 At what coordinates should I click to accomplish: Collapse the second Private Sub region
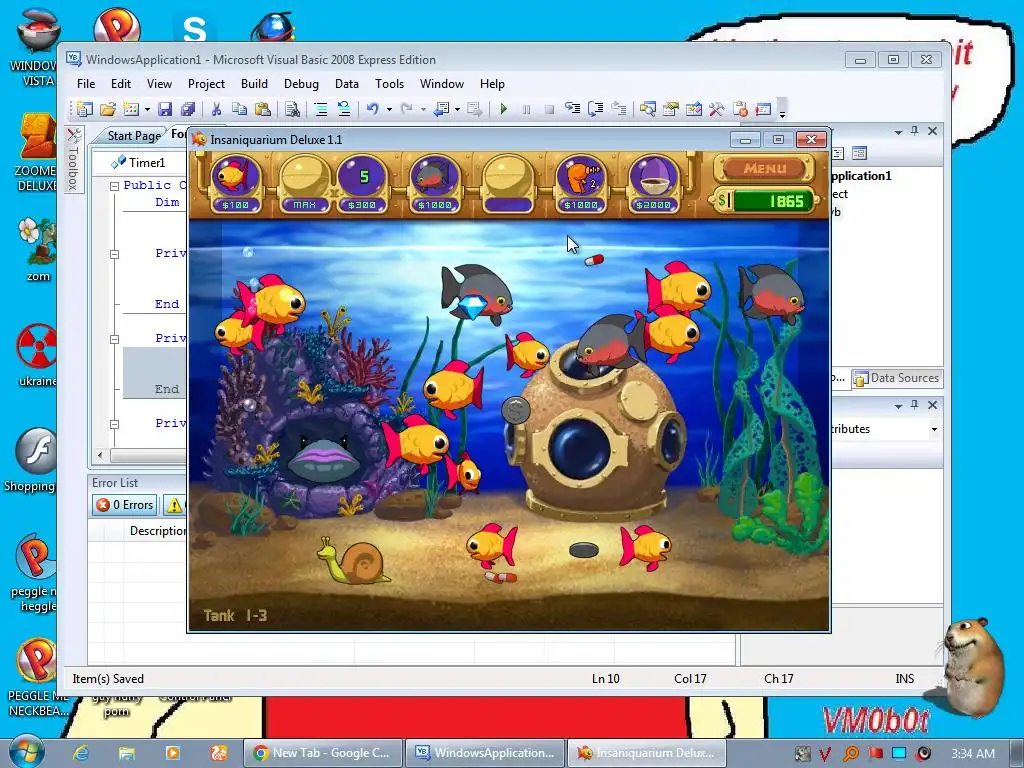click(x=114, y=339)
